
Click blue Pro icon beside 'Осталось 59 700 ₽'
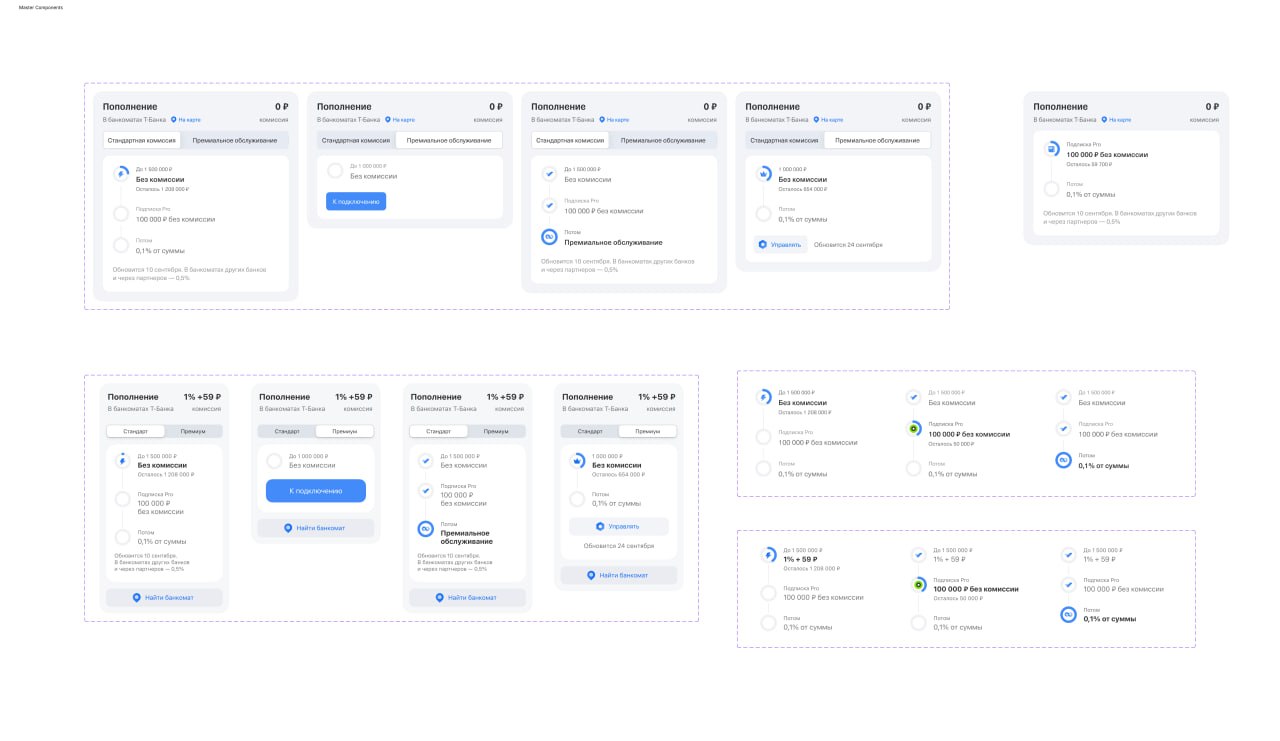point(1051,149)
